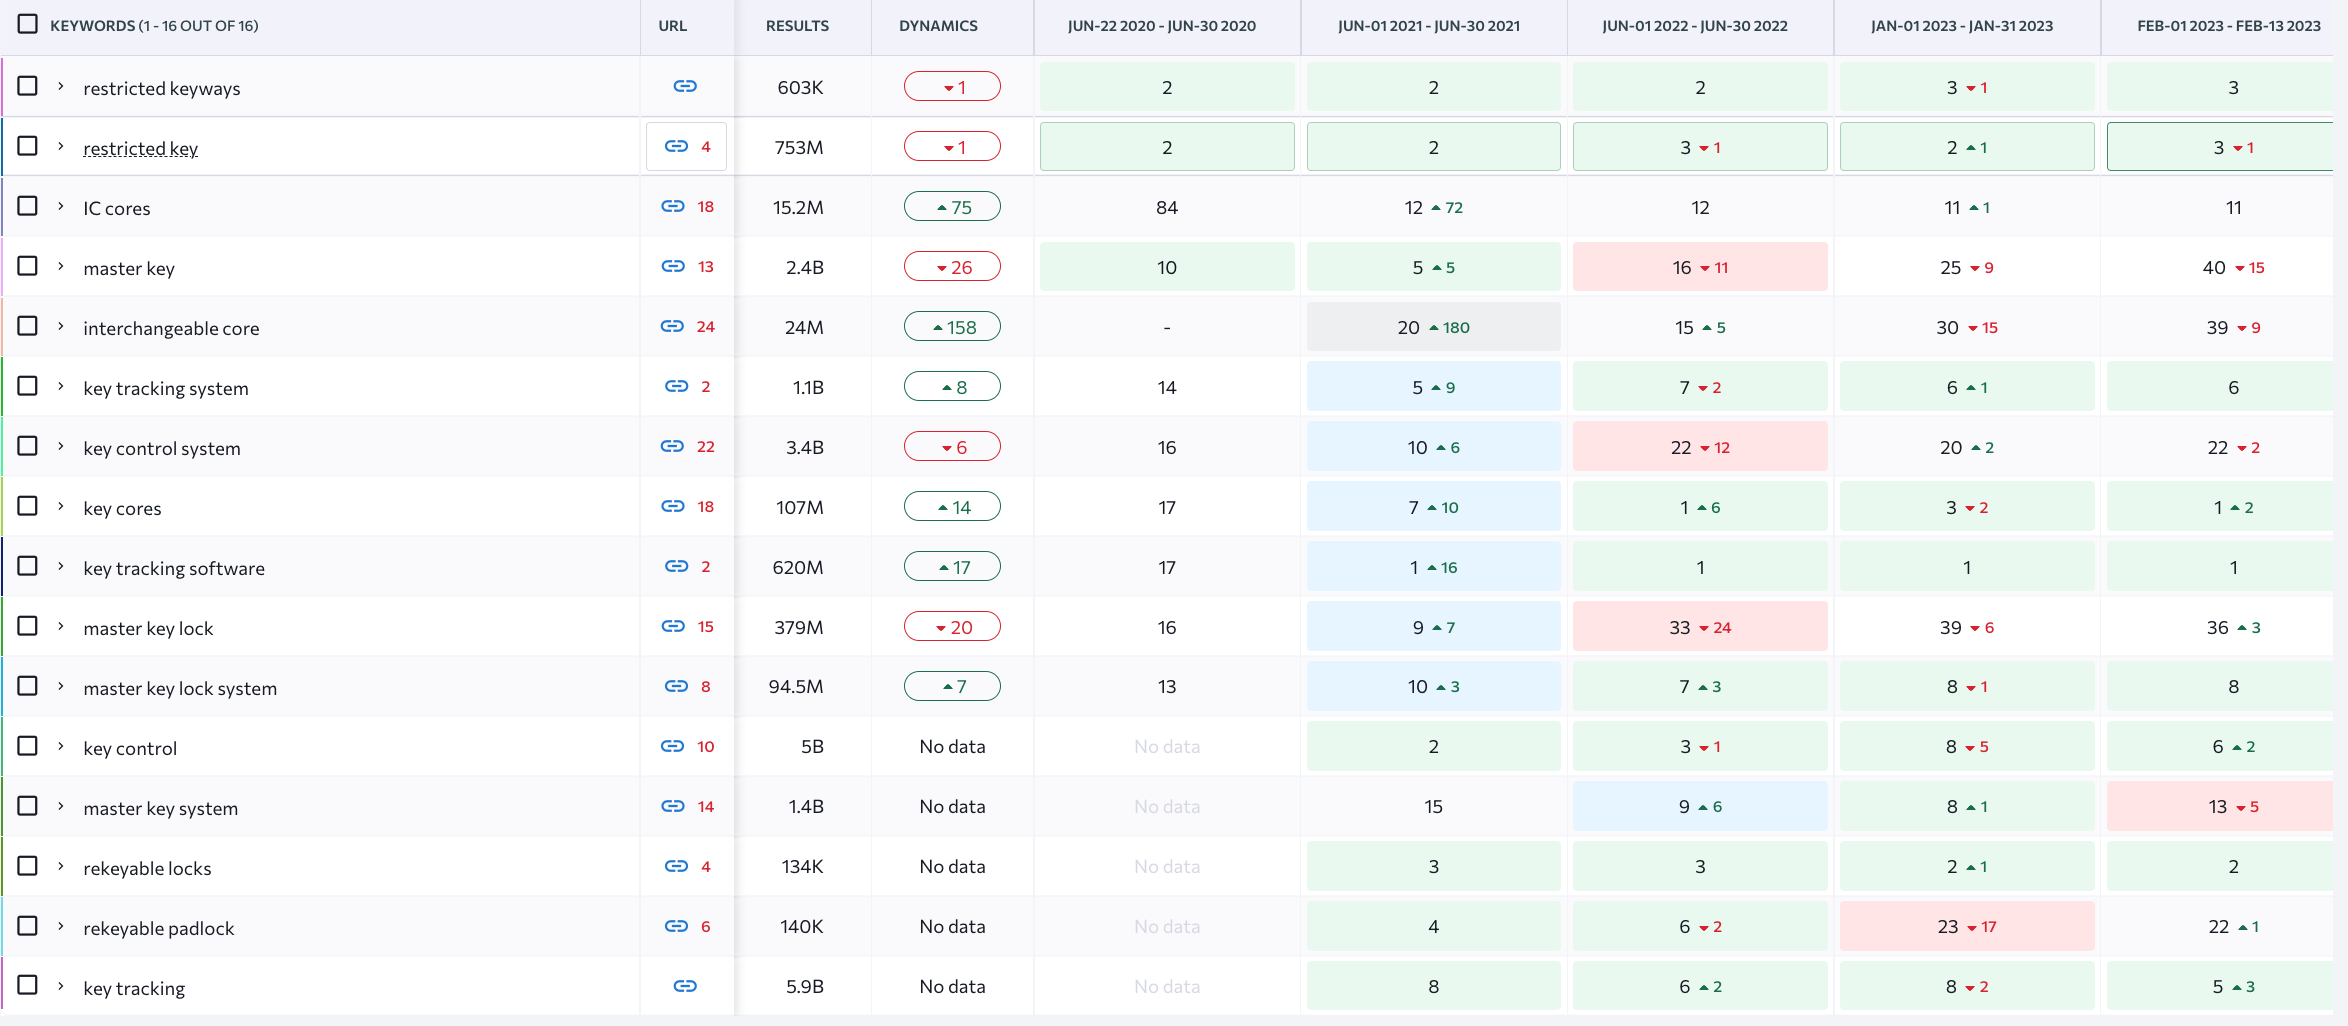The height and width of the screenshot is (1026, 2348).
Task: Click the master key lock dynamics badge 20
Action: point(952,627)
